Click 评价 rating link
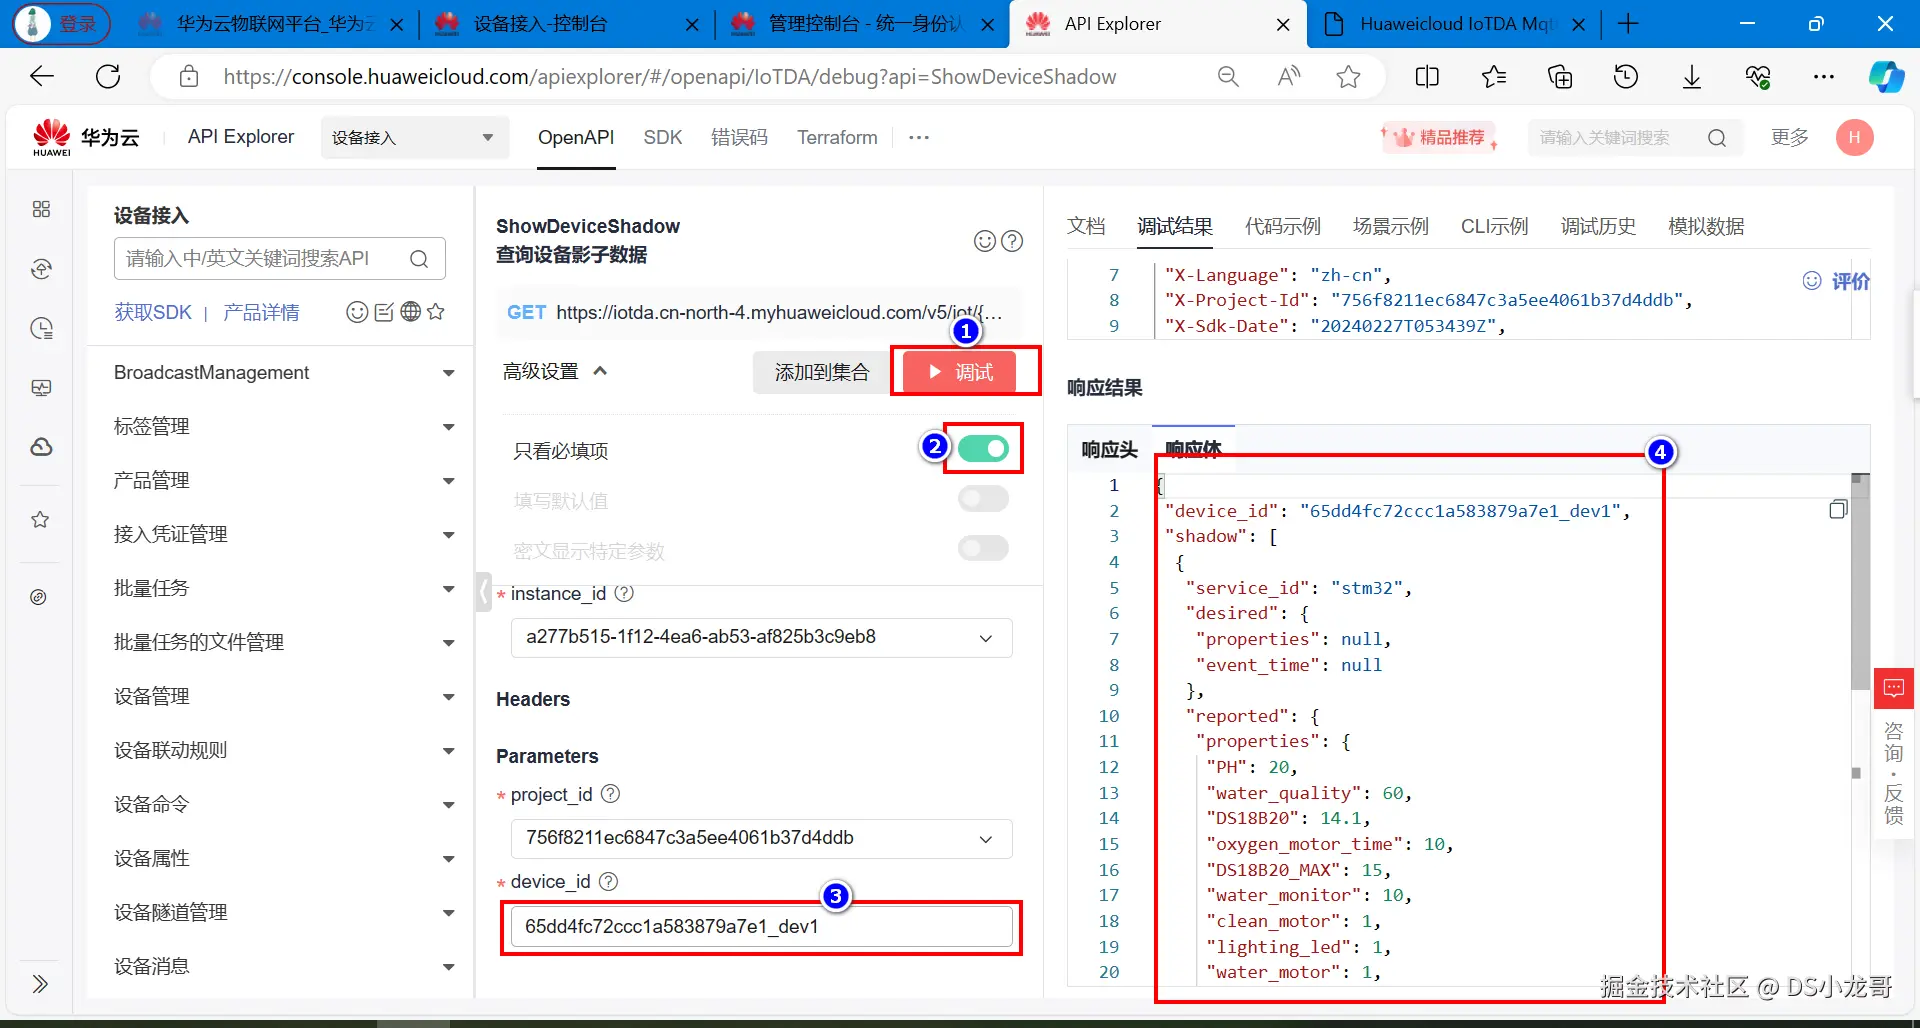This screenshot has height=1028, width=1920. coord(1836,282)
